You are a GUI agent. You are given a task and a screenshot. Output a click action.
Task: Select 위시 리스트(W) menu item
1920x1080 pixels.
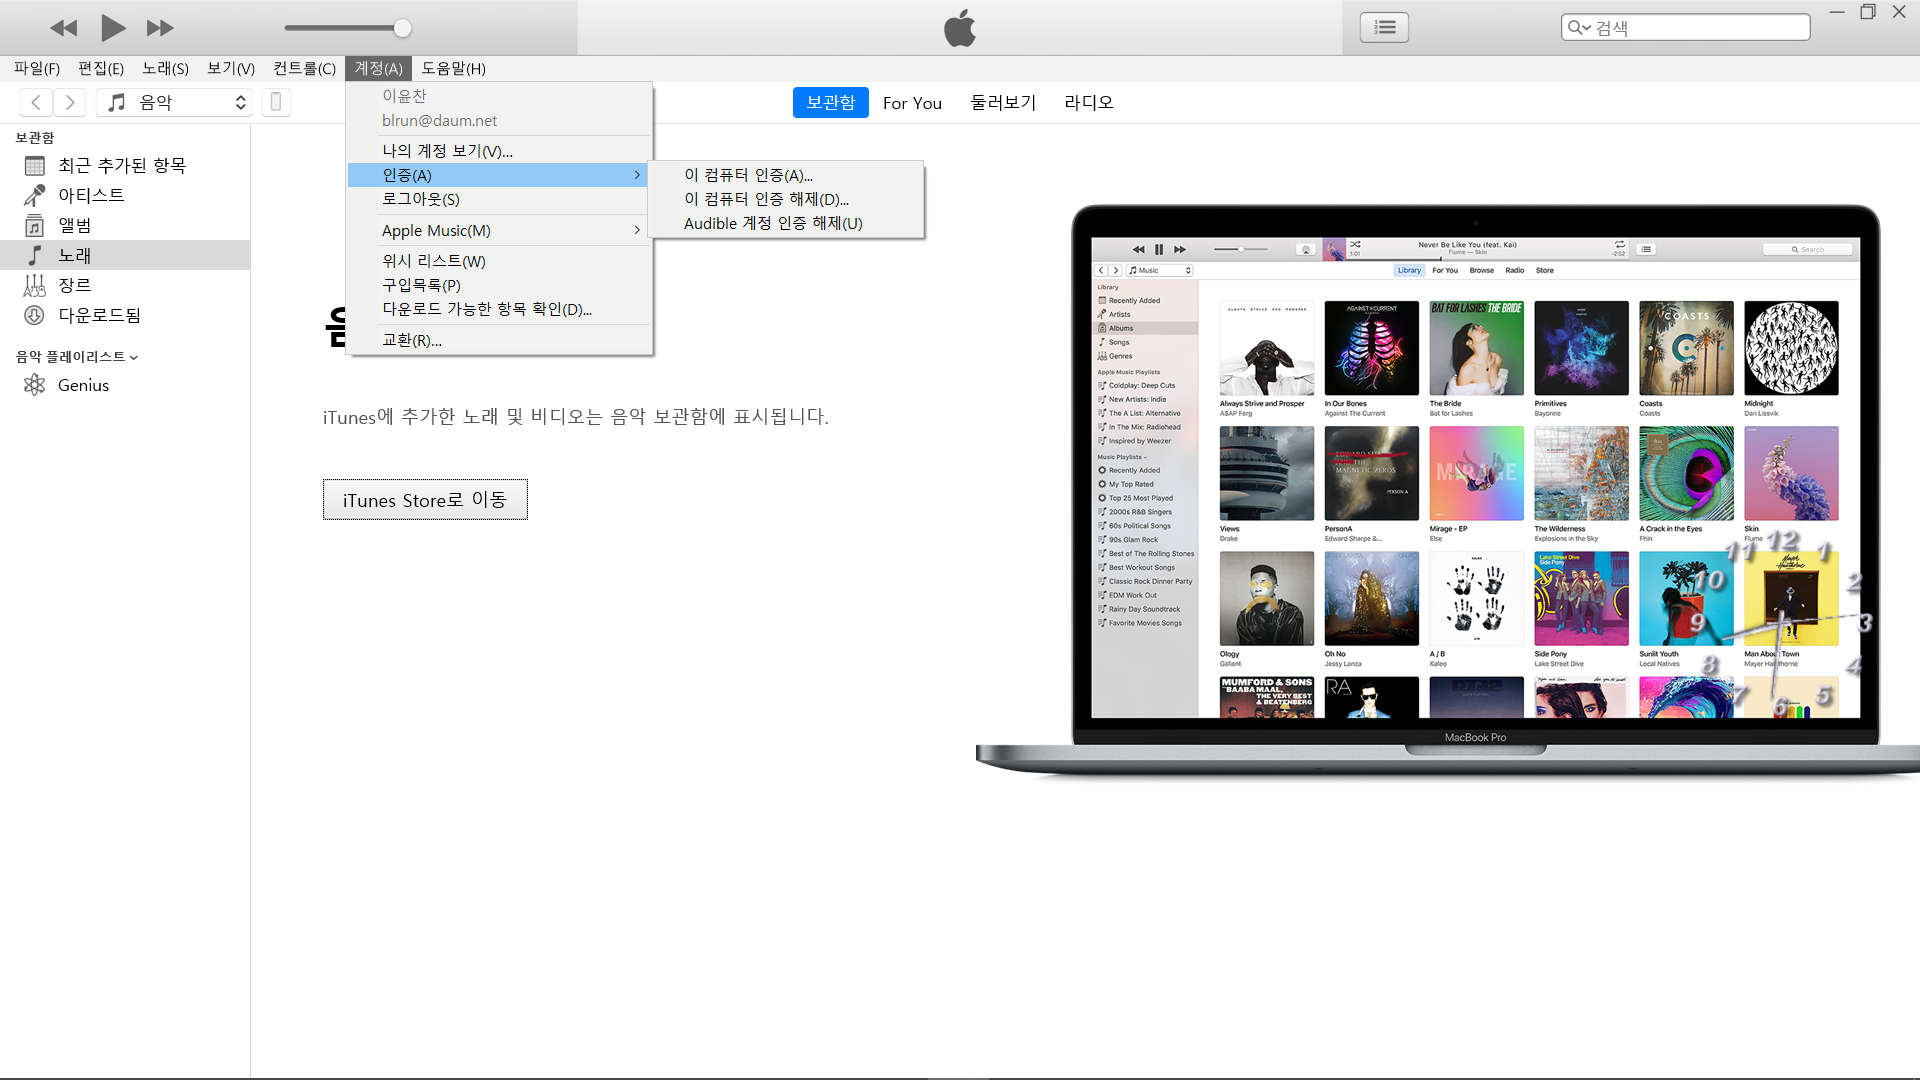tap(499, 261)
